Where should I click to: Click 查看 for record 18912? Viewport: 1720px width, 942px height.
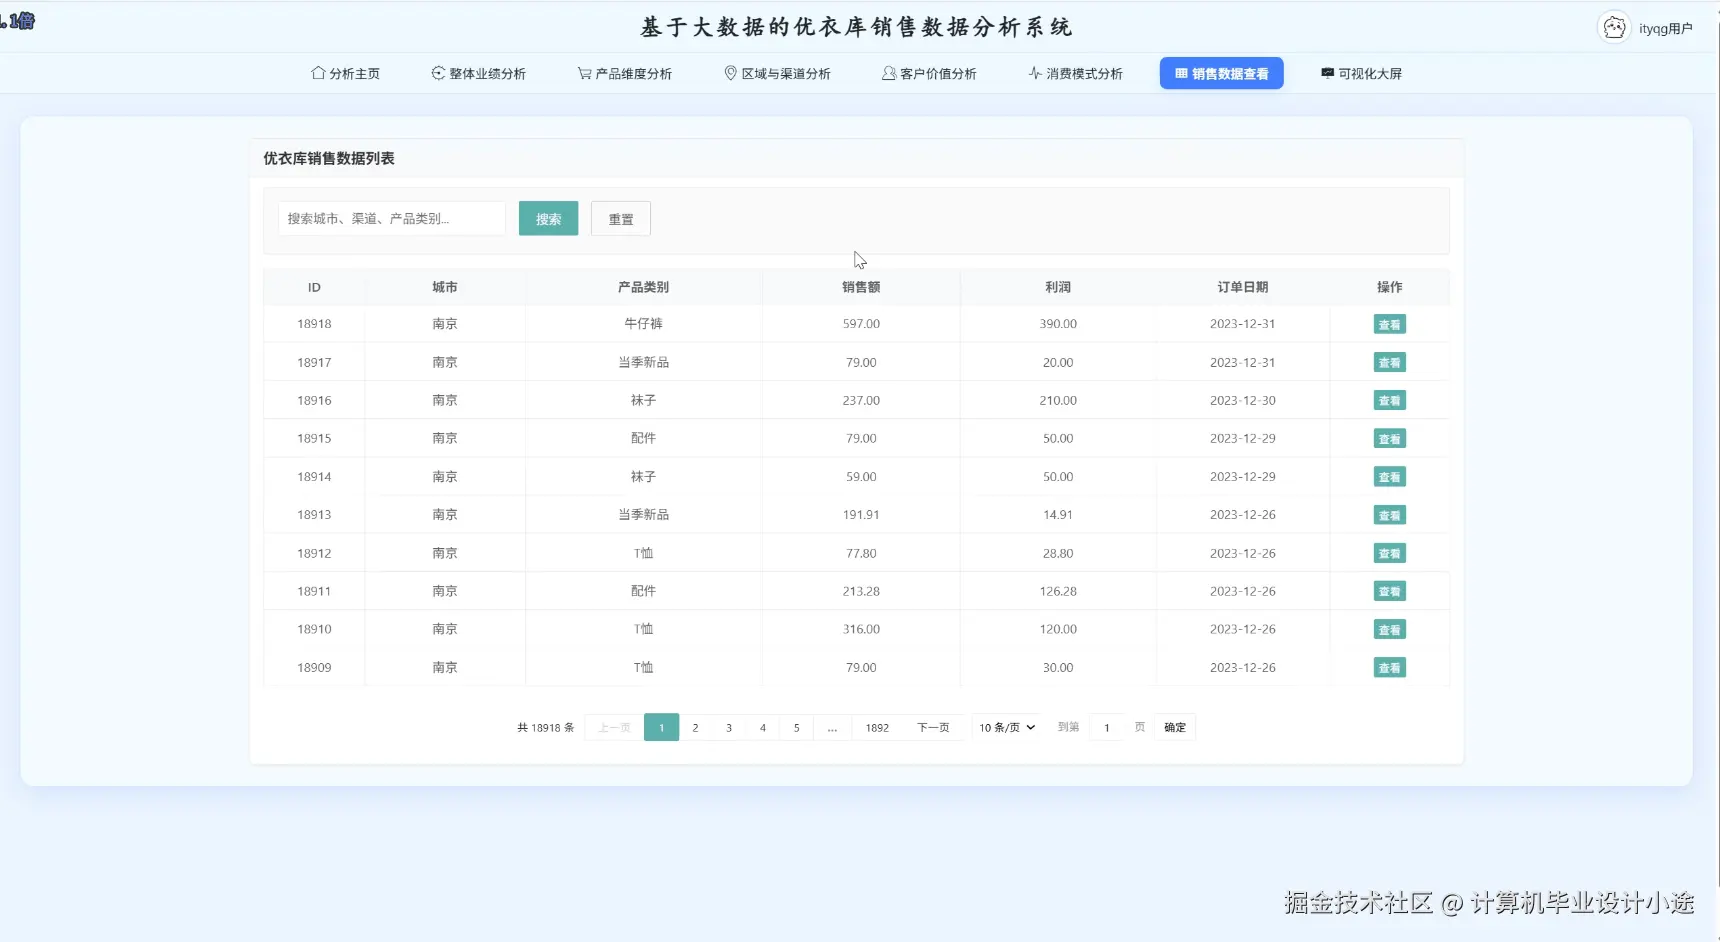(1389, 553)
